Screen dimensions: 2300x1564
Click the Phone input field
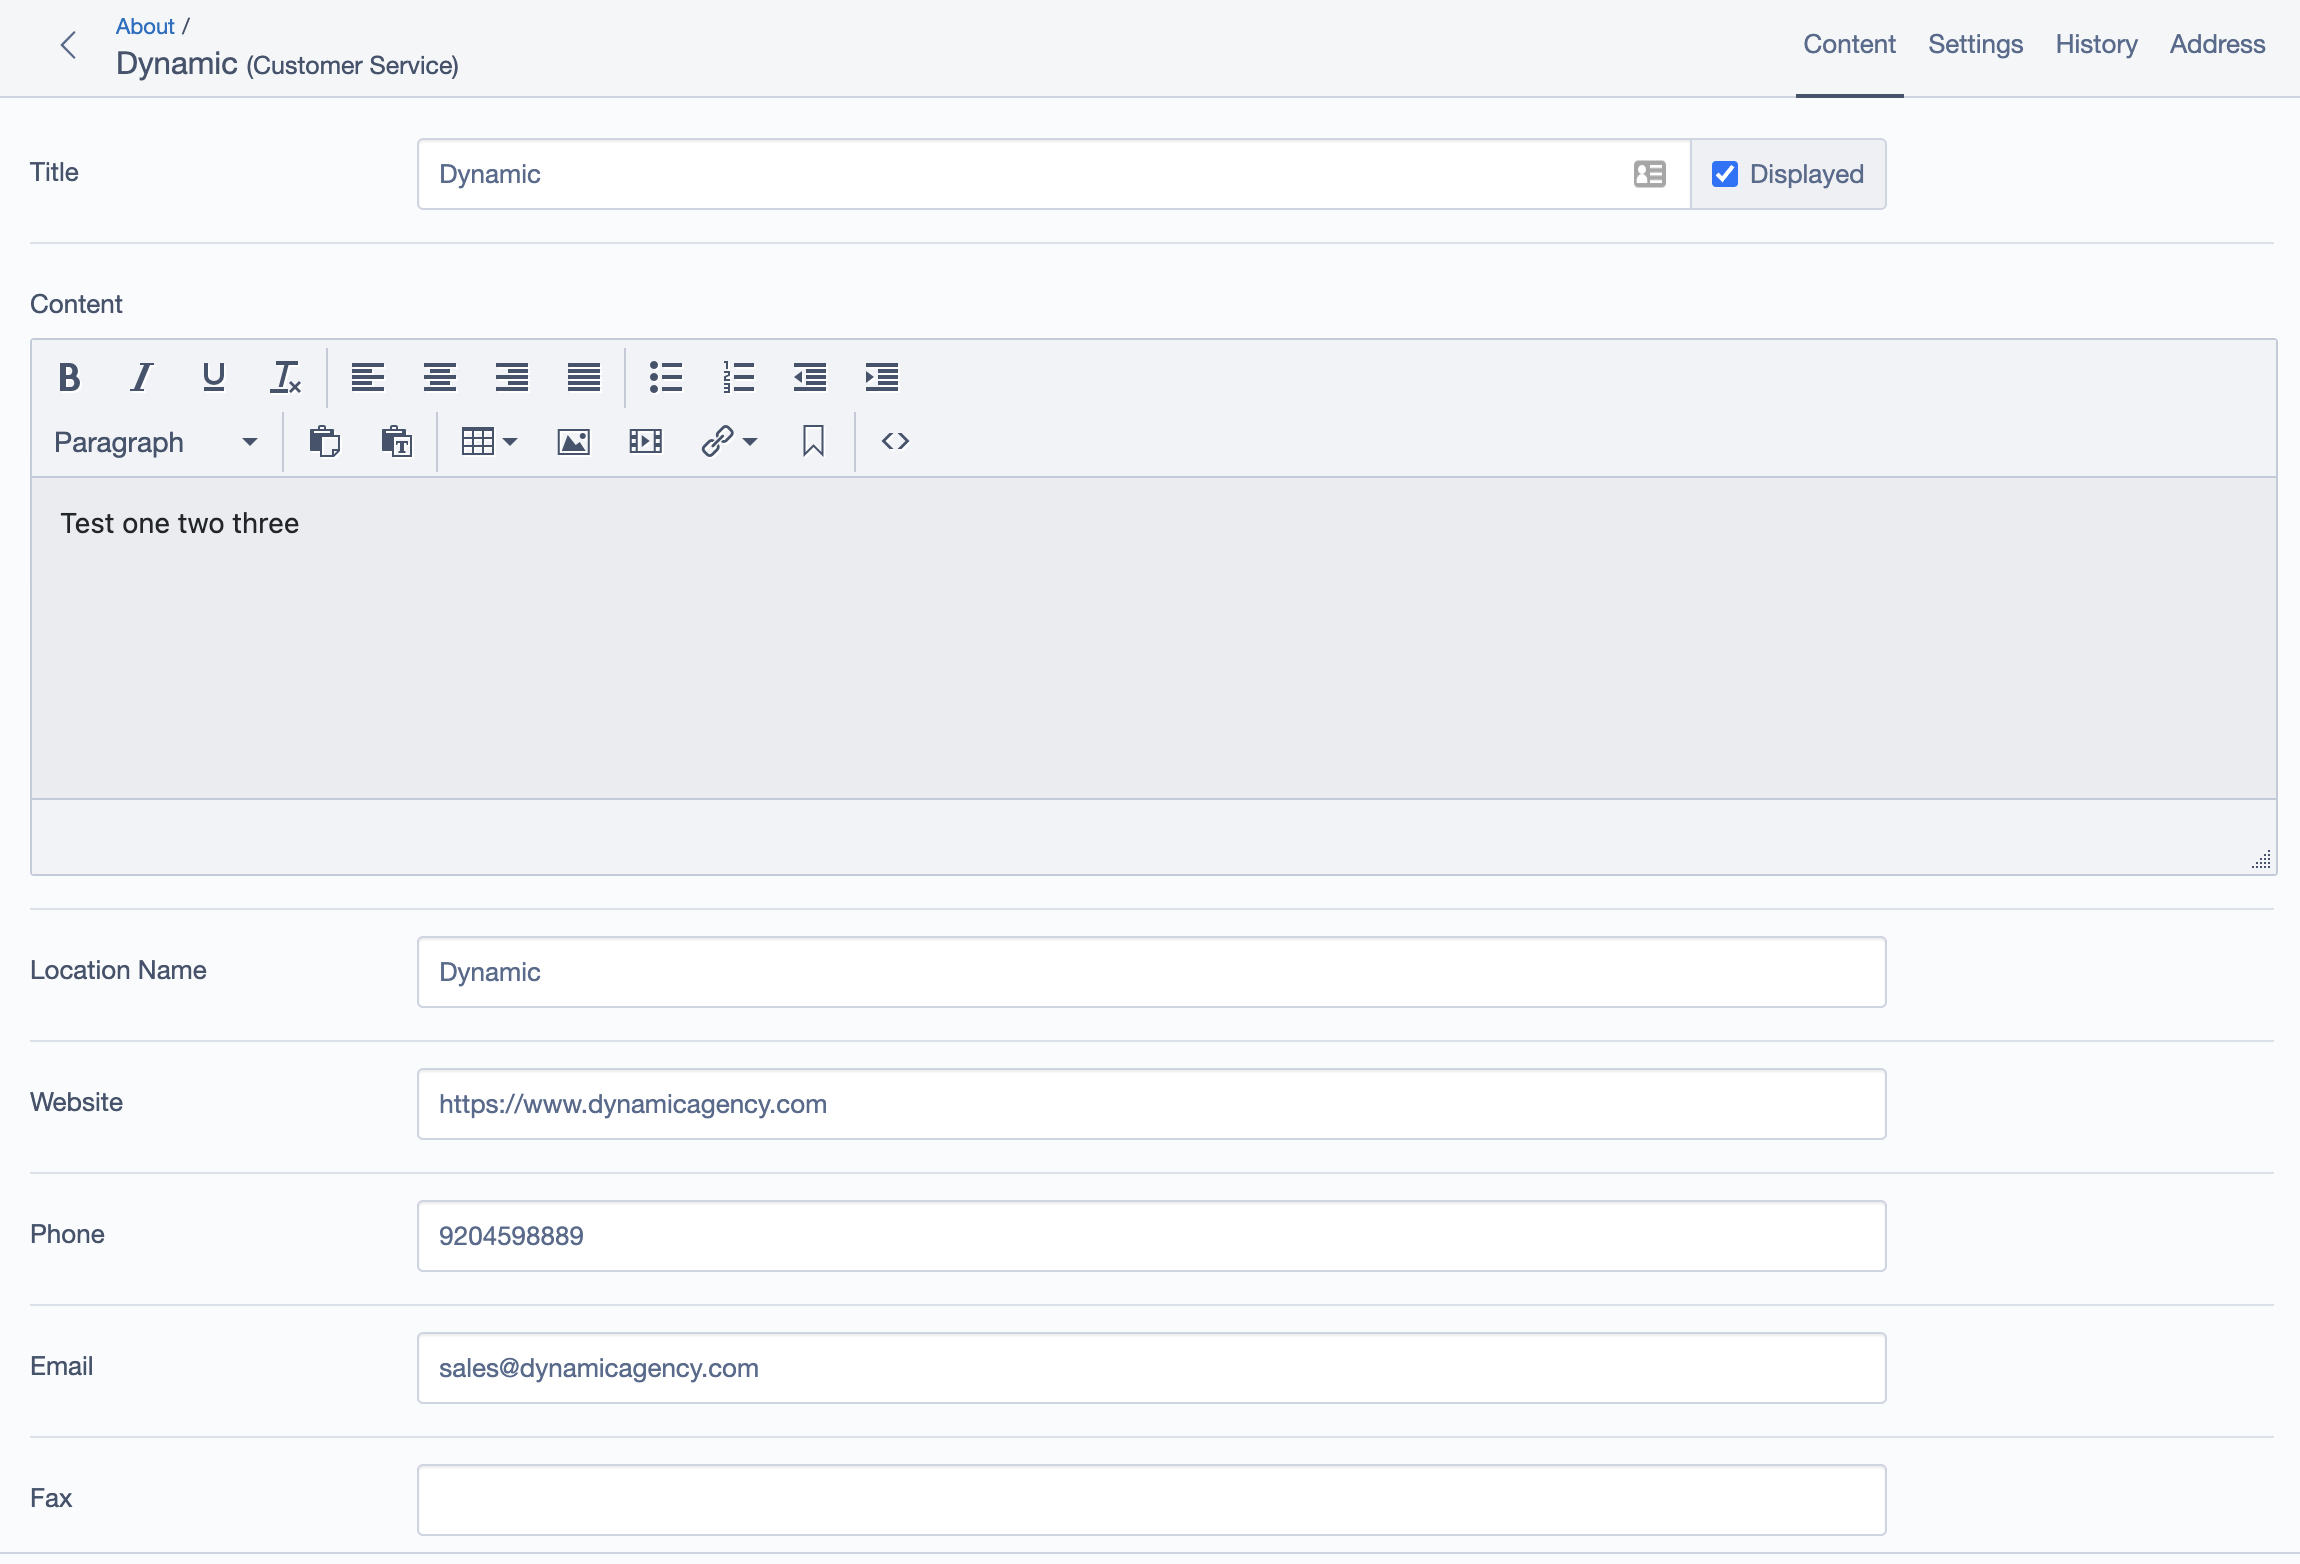tap(1150, 1234)
